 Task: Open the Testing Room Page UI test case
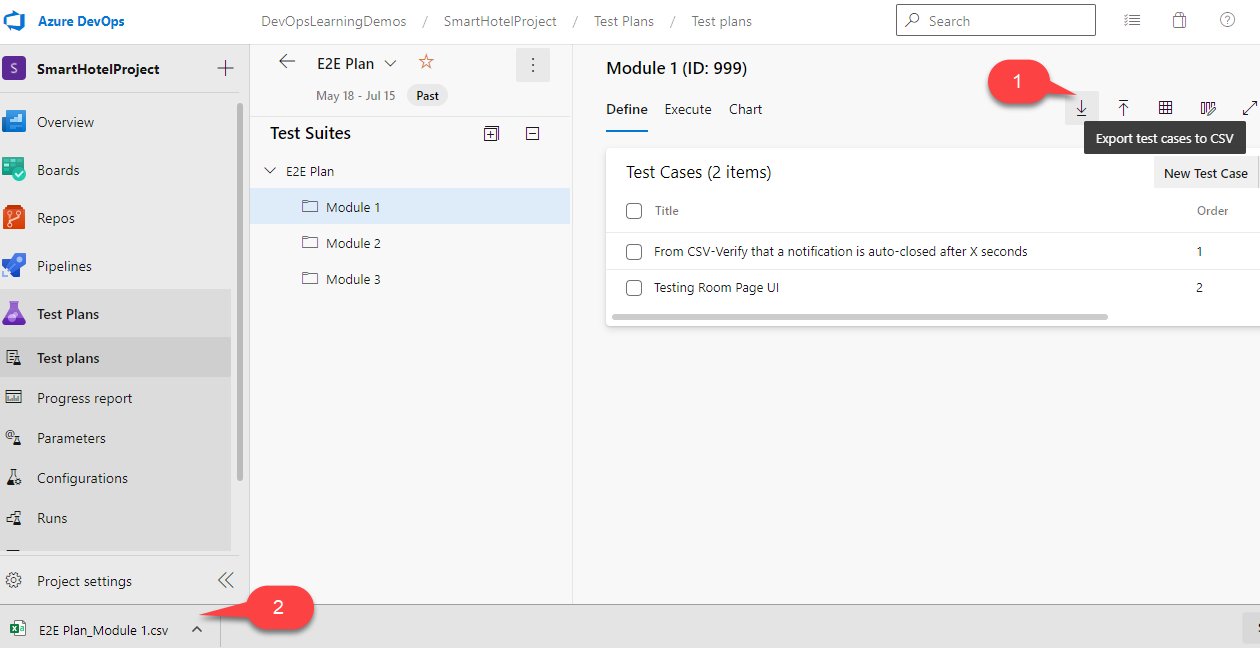coord(716,287)
